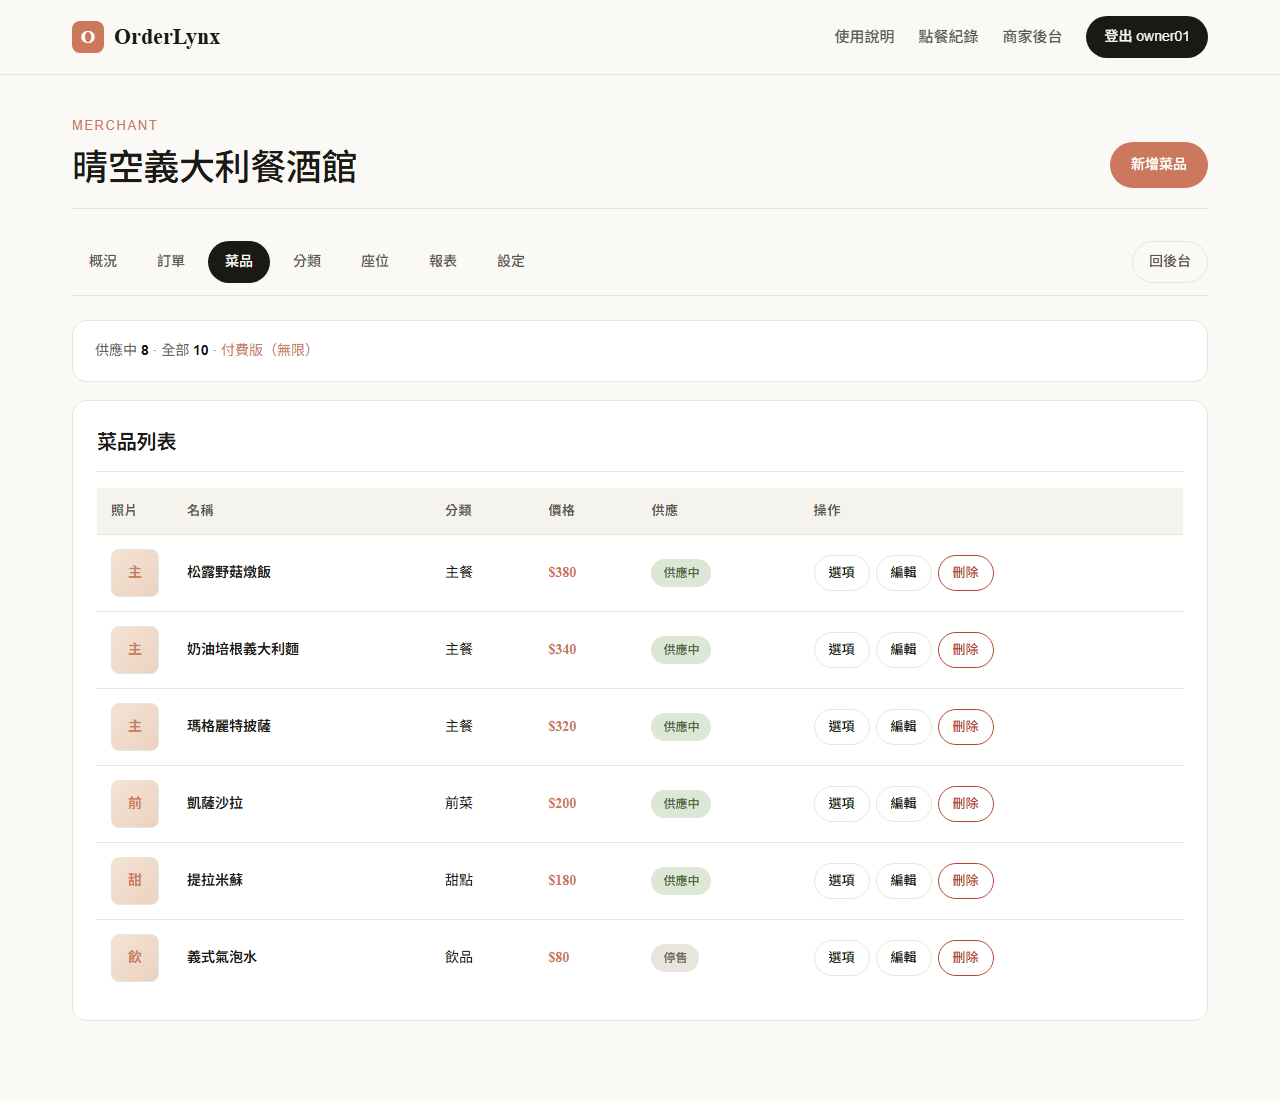The height and width of the screenshot is (1100, 1280).
Task: Delete 提拉米蘇 using 刪除
Action: (966, 881)
